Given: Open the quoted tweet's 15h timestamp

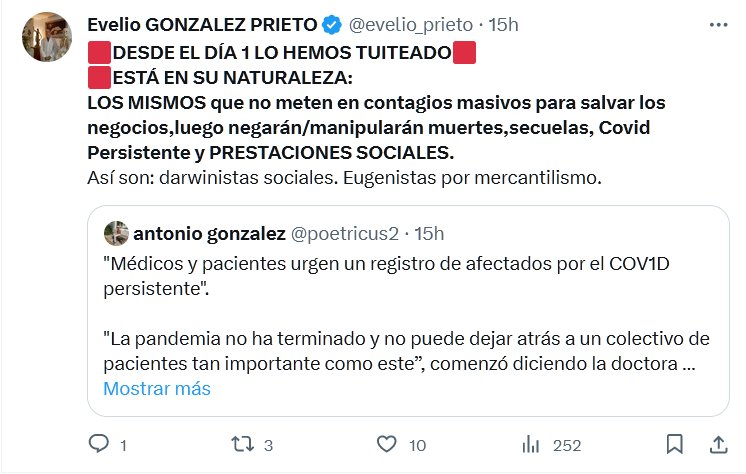Looking at the screenshot, I should (428, 233).
